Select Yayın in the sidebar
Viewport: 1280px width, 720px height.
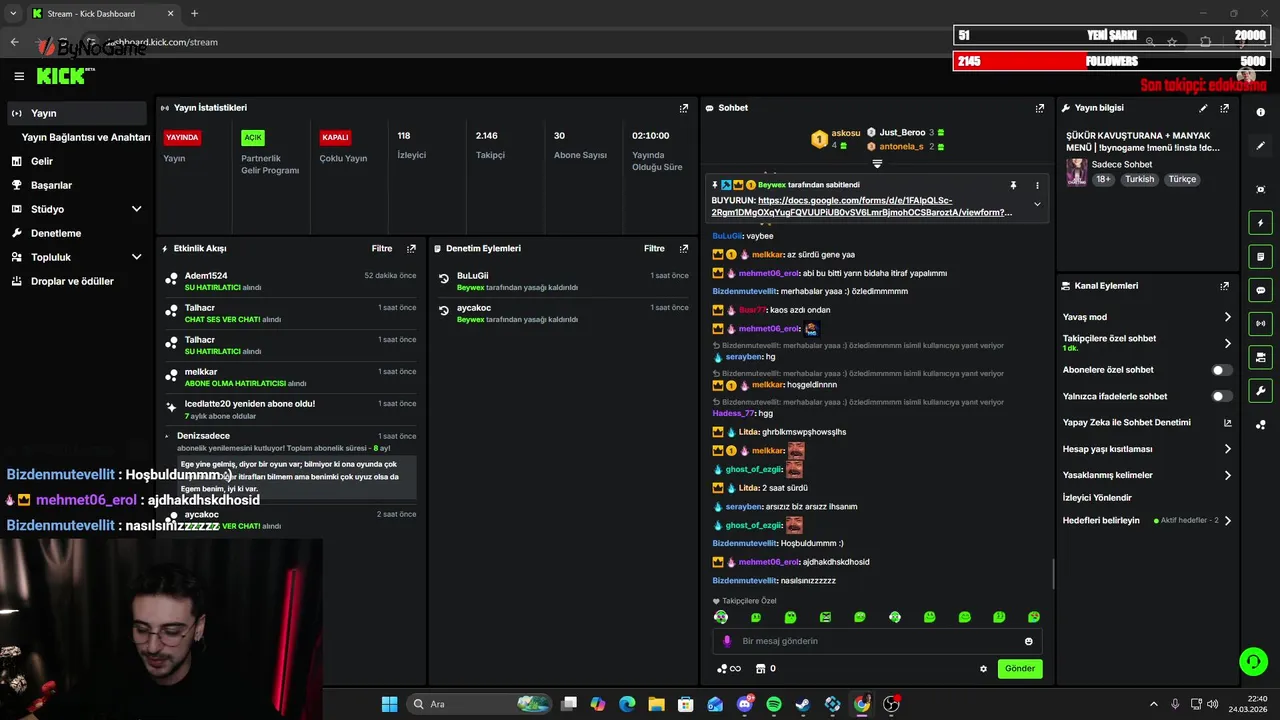point(77,113)
